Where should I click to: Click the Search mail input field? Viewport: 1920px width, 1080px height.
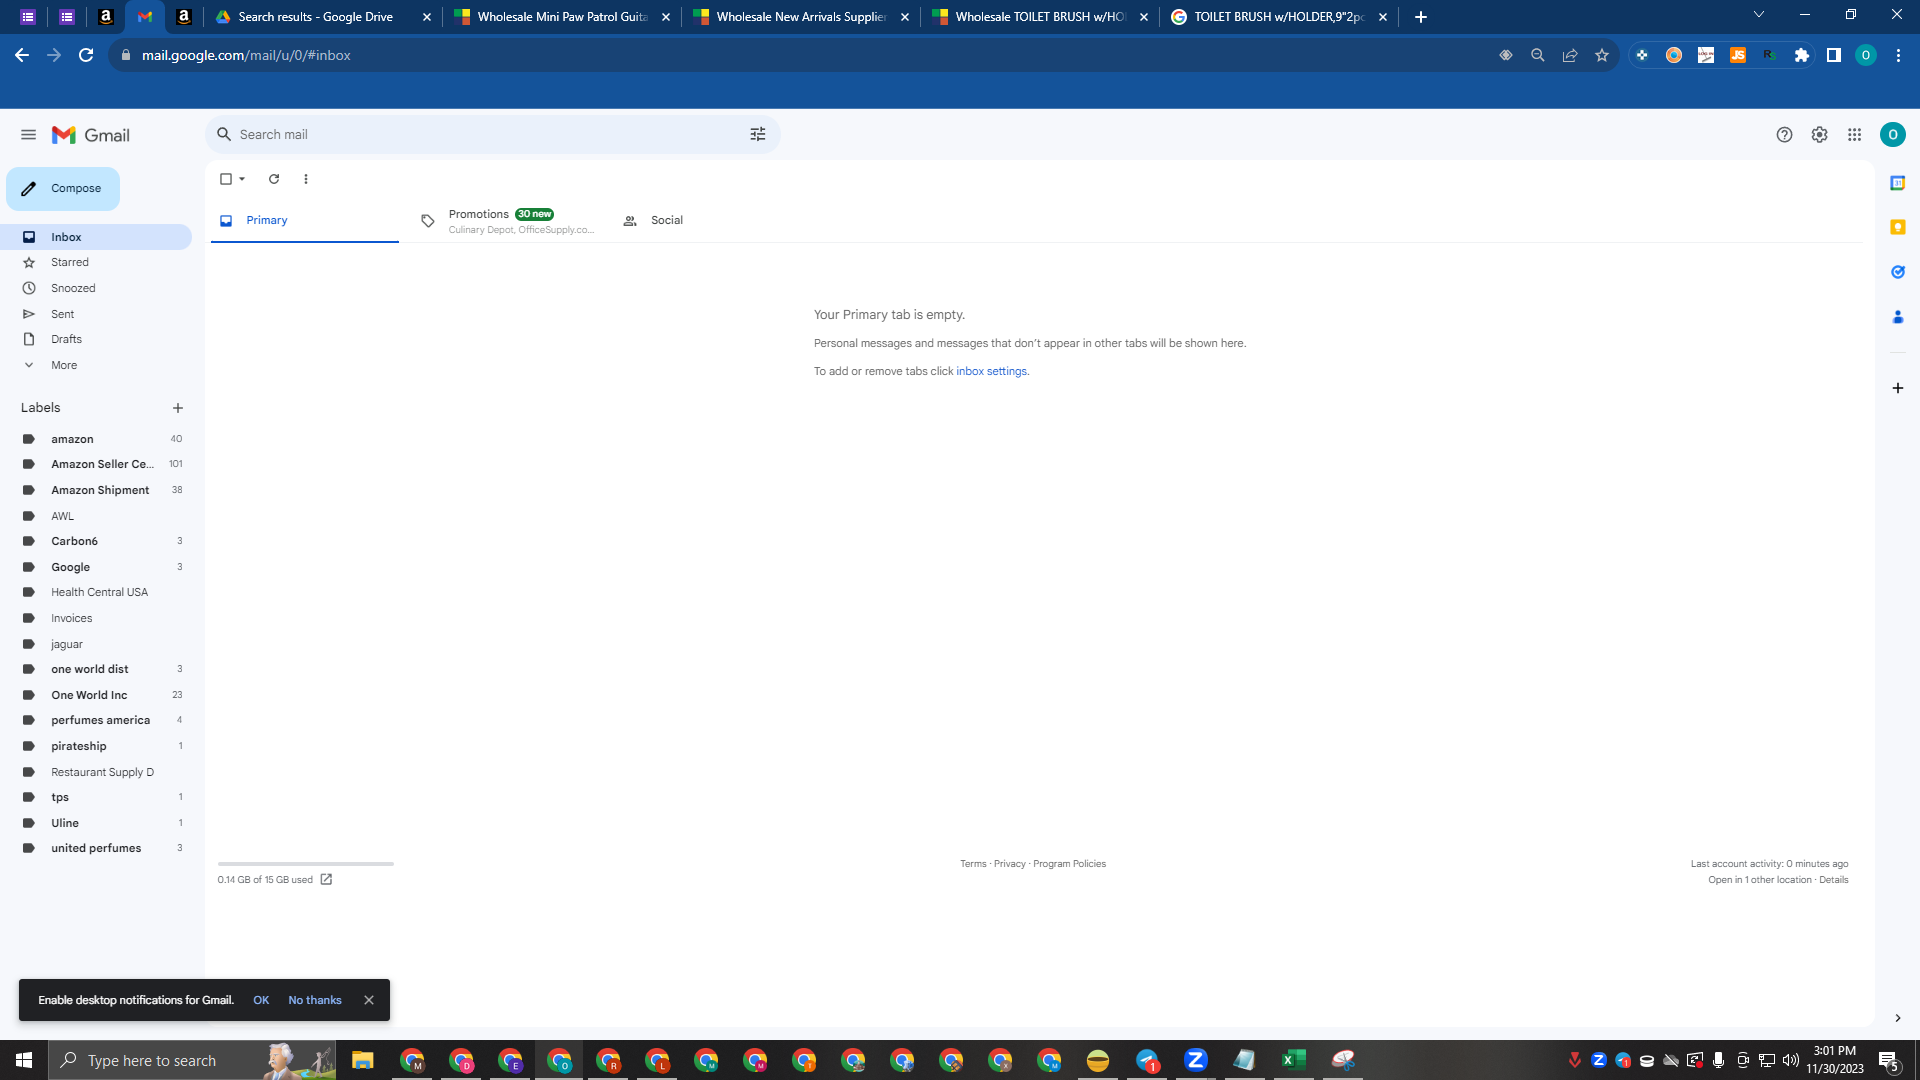click(490, 135)
